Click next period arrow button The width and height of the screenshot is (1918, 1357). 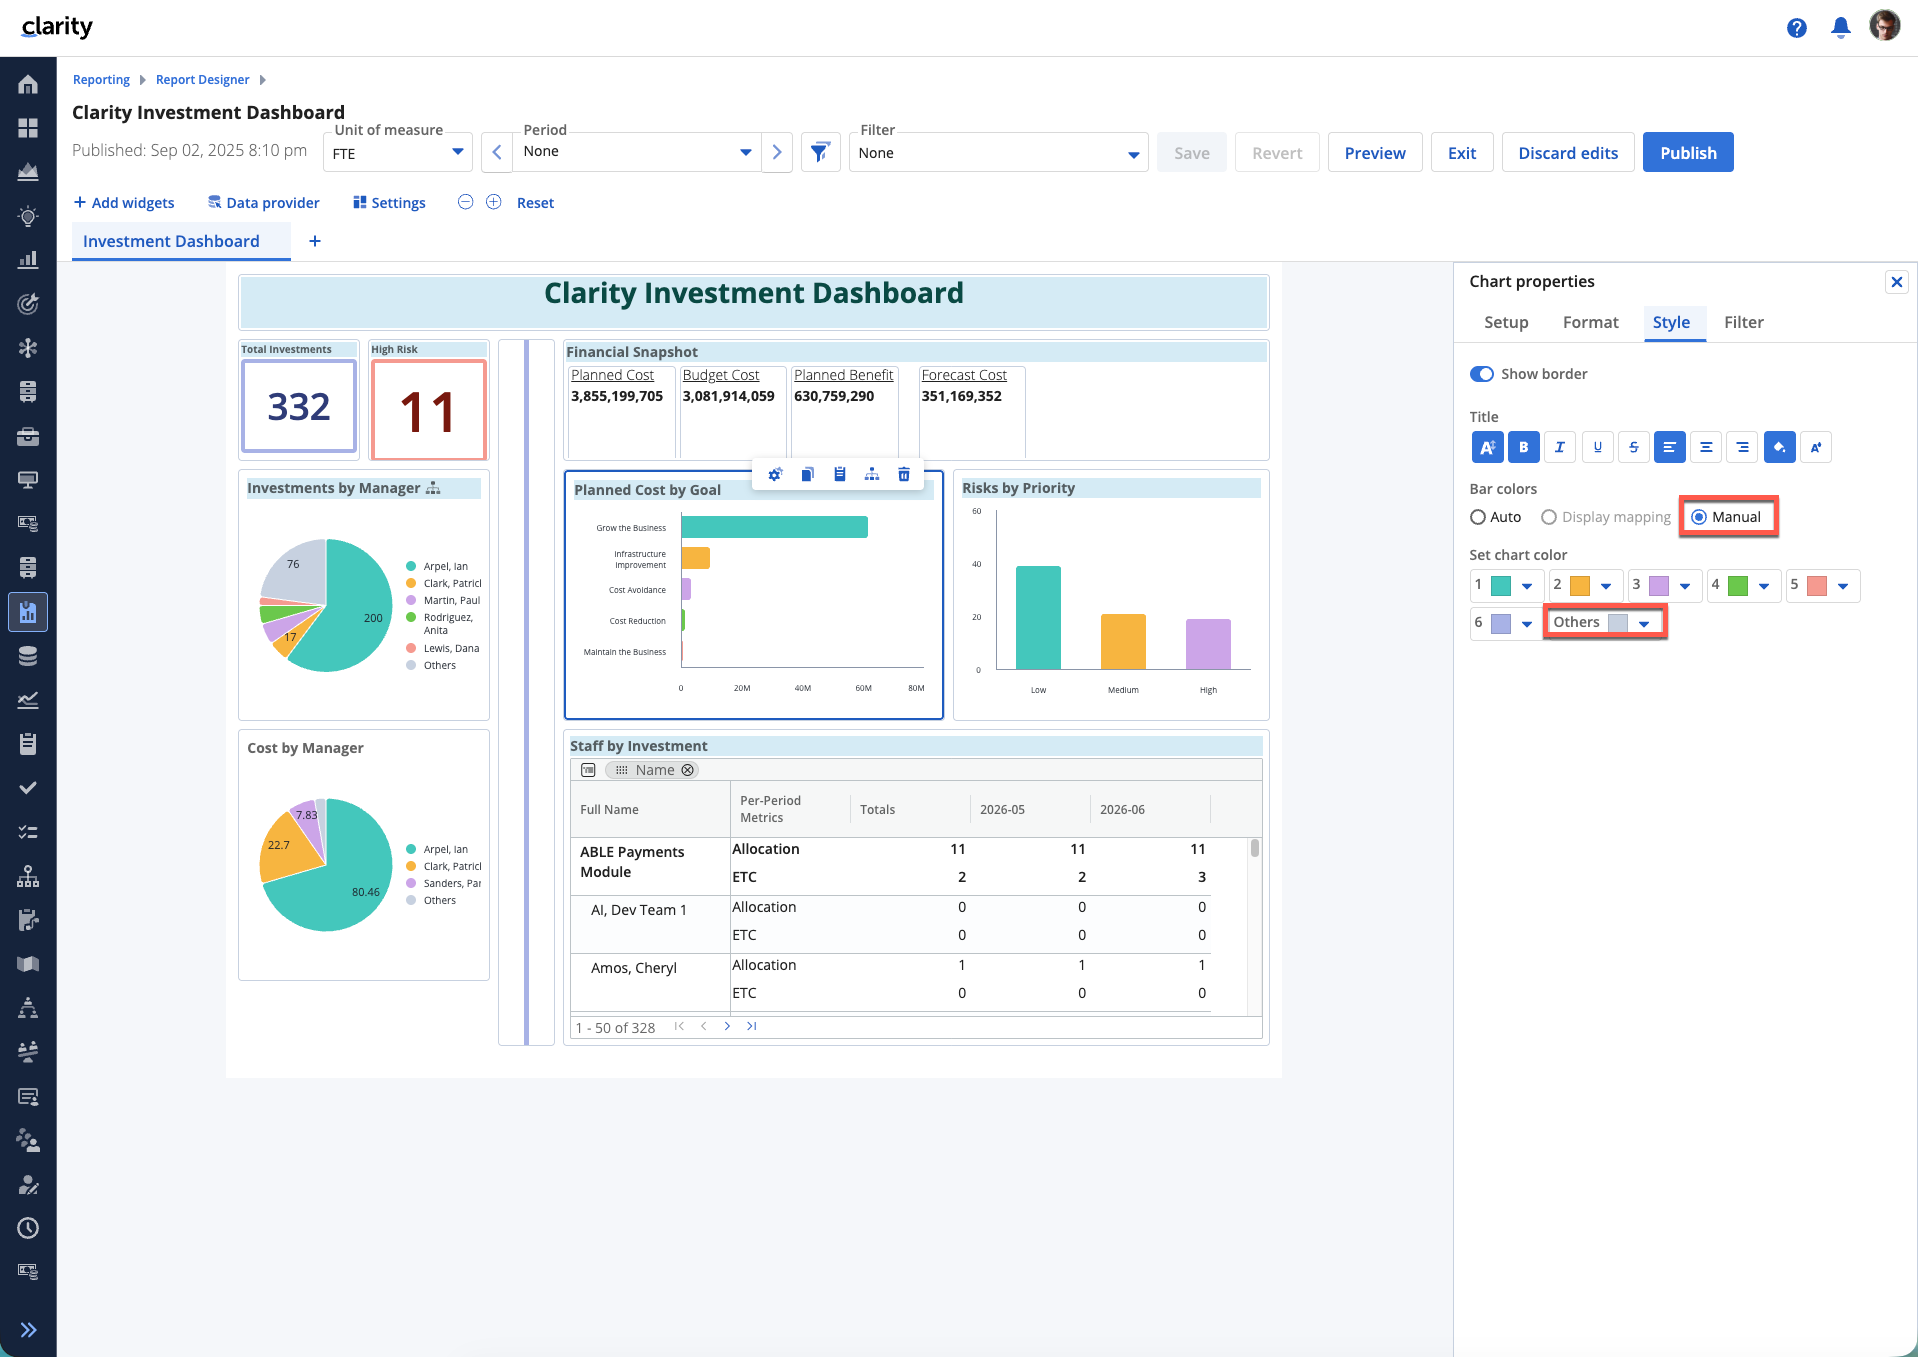(x=777, y=152)
